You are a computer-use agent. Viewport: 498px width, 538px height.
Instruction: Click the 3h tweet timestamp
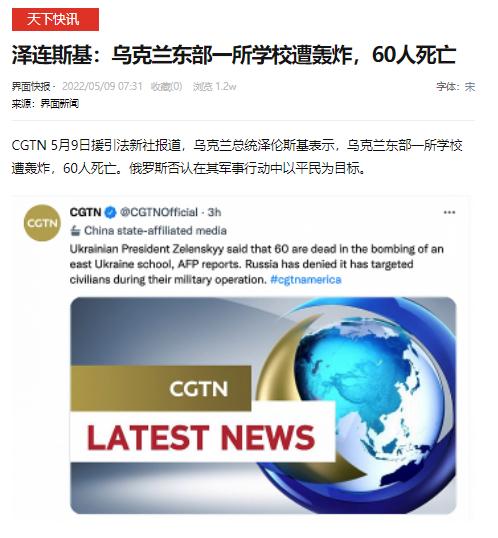point(214,212)
